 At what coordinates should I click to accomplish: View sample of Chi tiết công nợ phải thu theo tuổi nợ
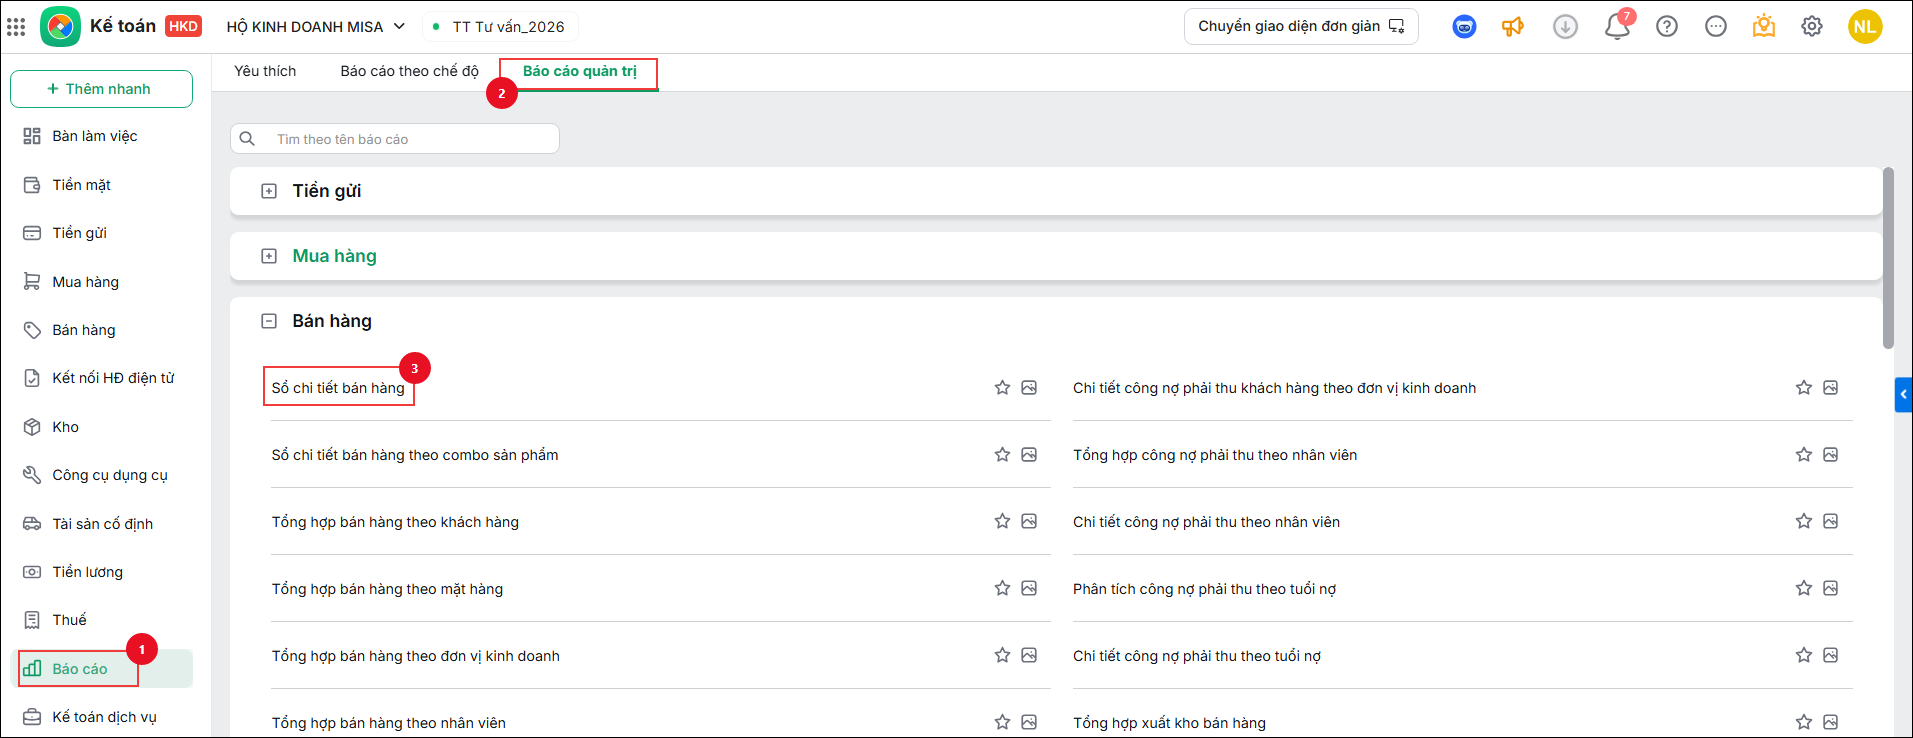tap(1831, 655)
